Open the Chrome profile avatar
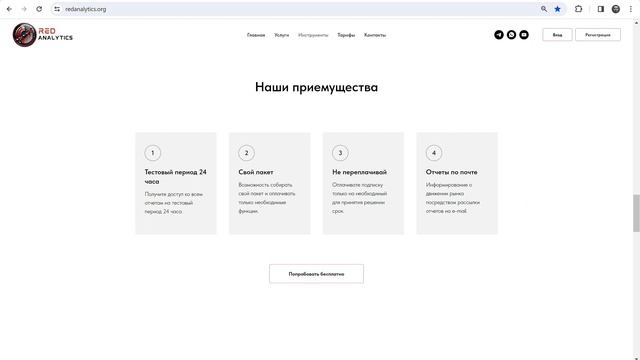The height and width of the screenshot is (360, 640). [x=616, y=9]
